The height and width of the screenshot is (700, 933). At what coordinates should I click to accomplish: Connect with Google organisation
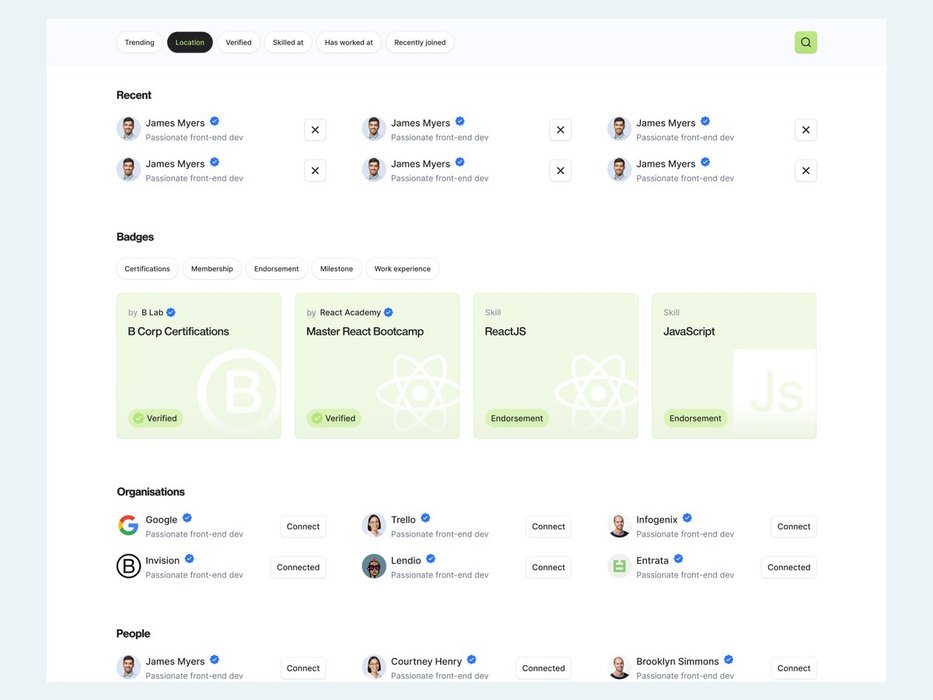[x=303, y=526]
